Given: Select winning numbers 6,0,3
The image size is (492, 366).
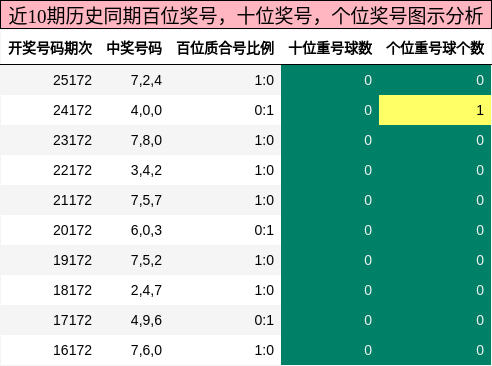Looking at the screenshot, I should point(146,231).
